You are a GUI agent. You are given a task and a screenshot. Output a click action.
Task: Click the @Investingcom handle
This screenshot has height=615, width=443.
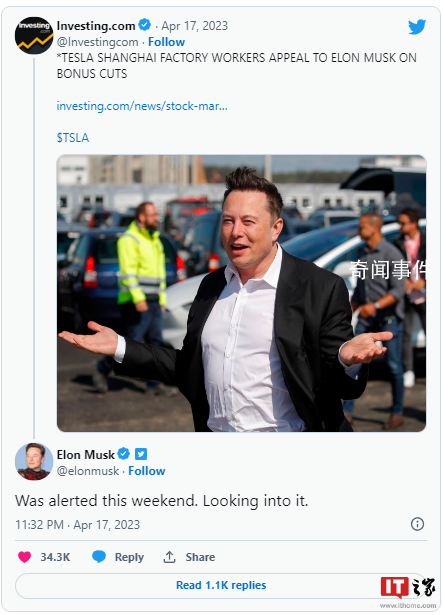[98, 42]
